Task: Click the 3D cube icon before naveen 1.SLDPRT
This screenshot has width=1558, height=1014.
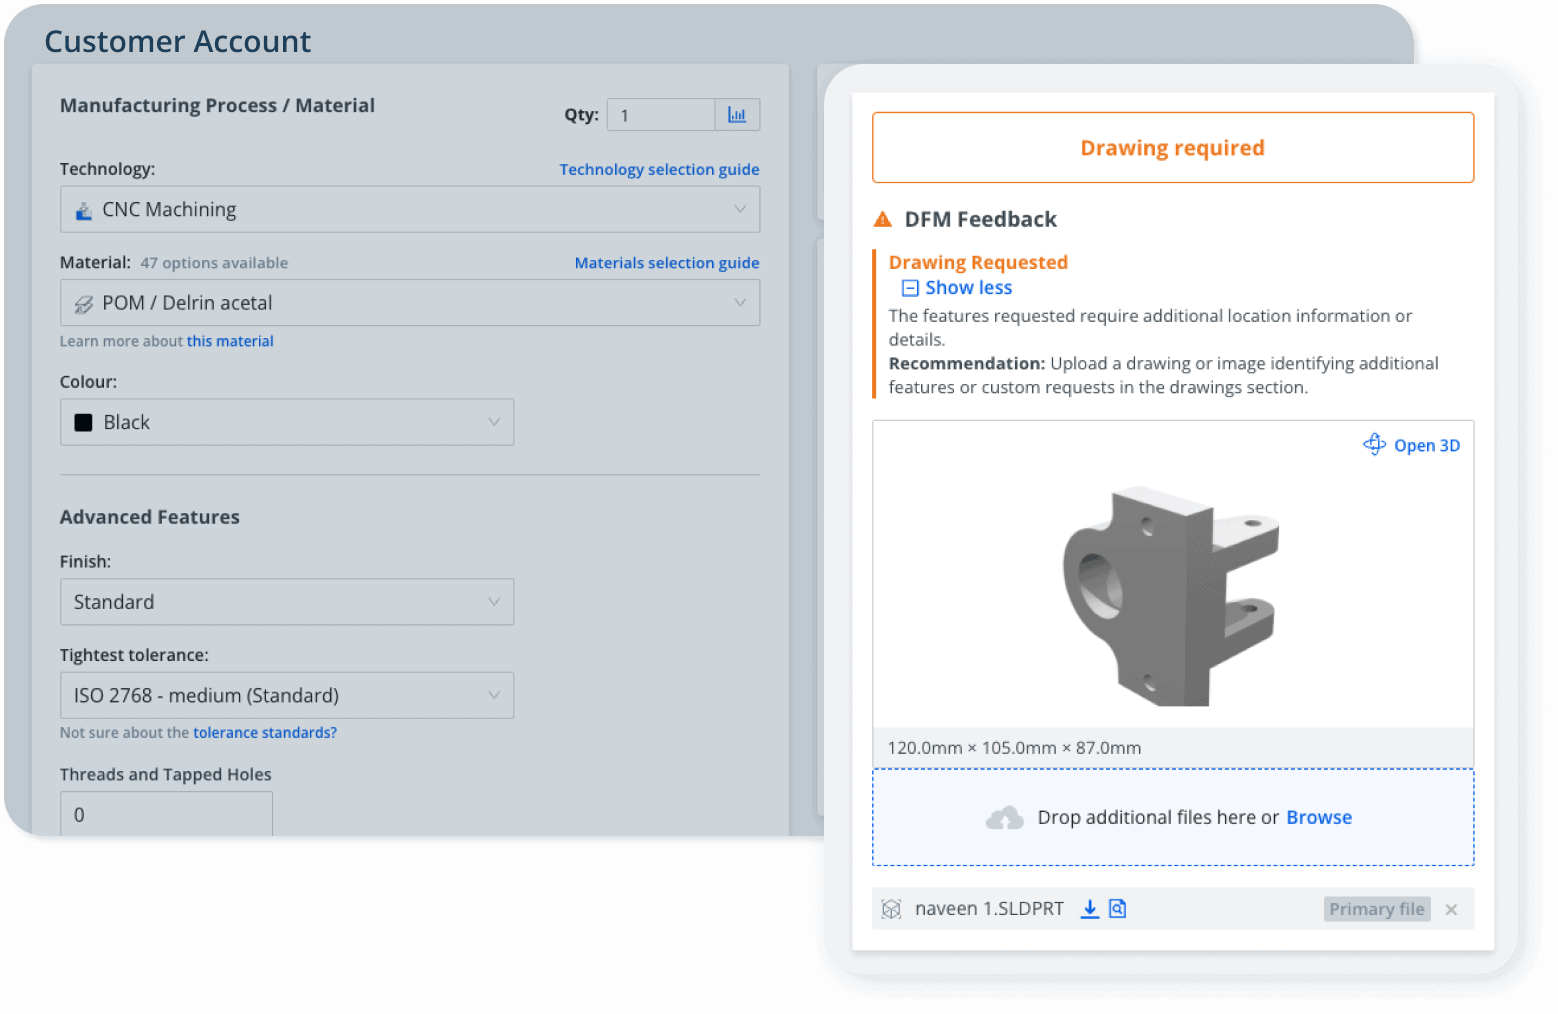Action: coord(891,909)
